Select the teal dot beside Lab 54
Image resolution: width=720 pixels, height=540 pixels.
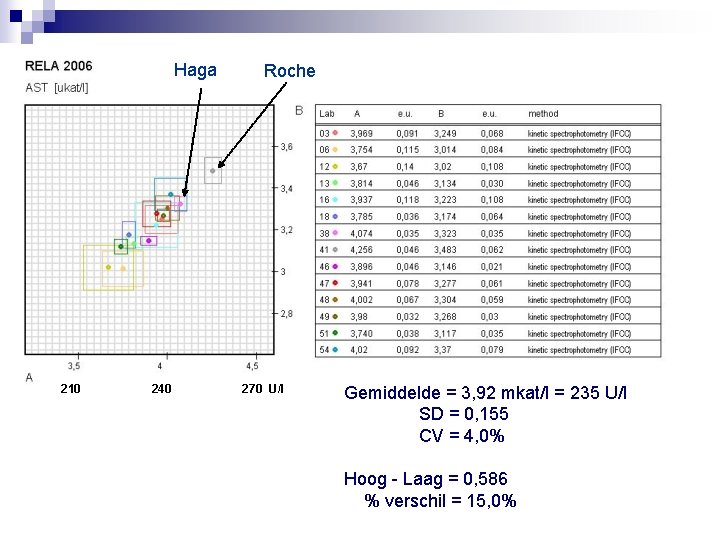335,349
